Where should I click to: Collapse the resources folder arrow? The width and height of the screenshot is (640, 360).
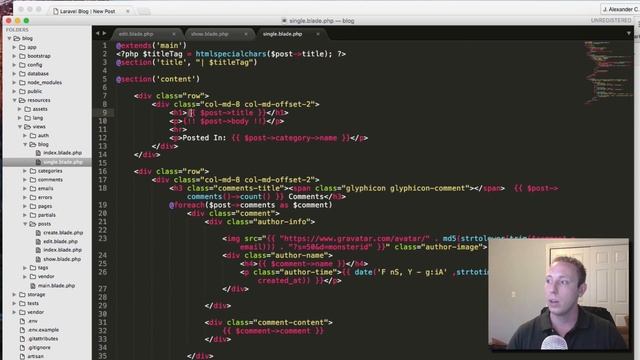pos(14,100)
